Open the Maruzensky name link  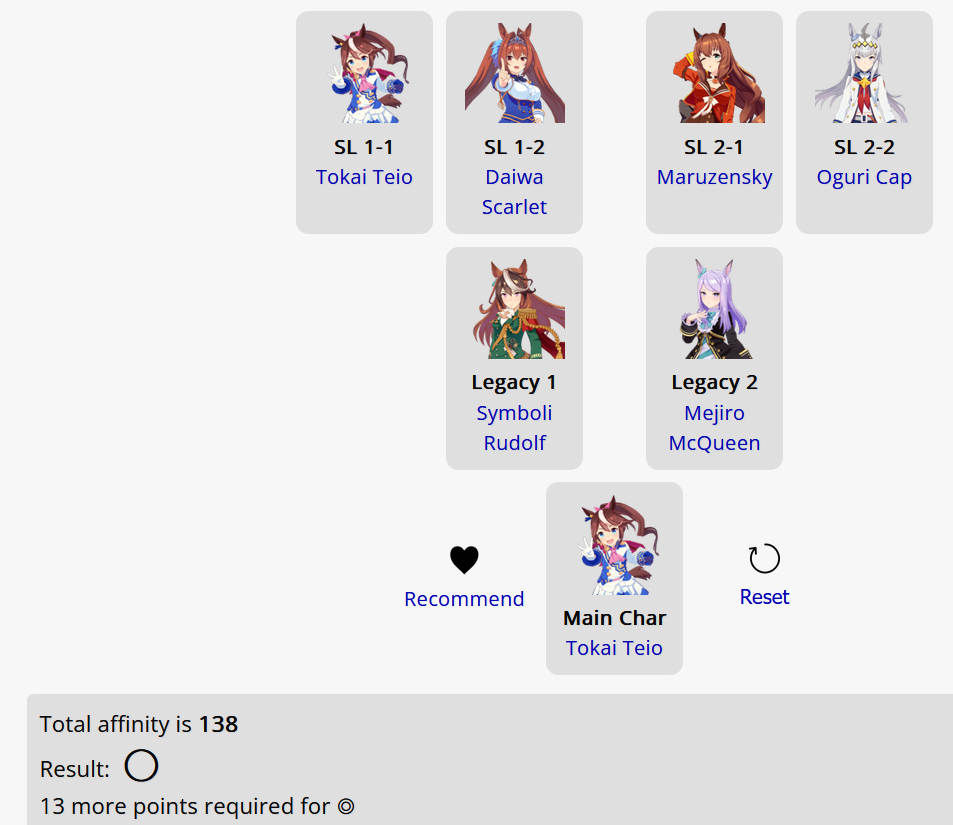[714, 177]
